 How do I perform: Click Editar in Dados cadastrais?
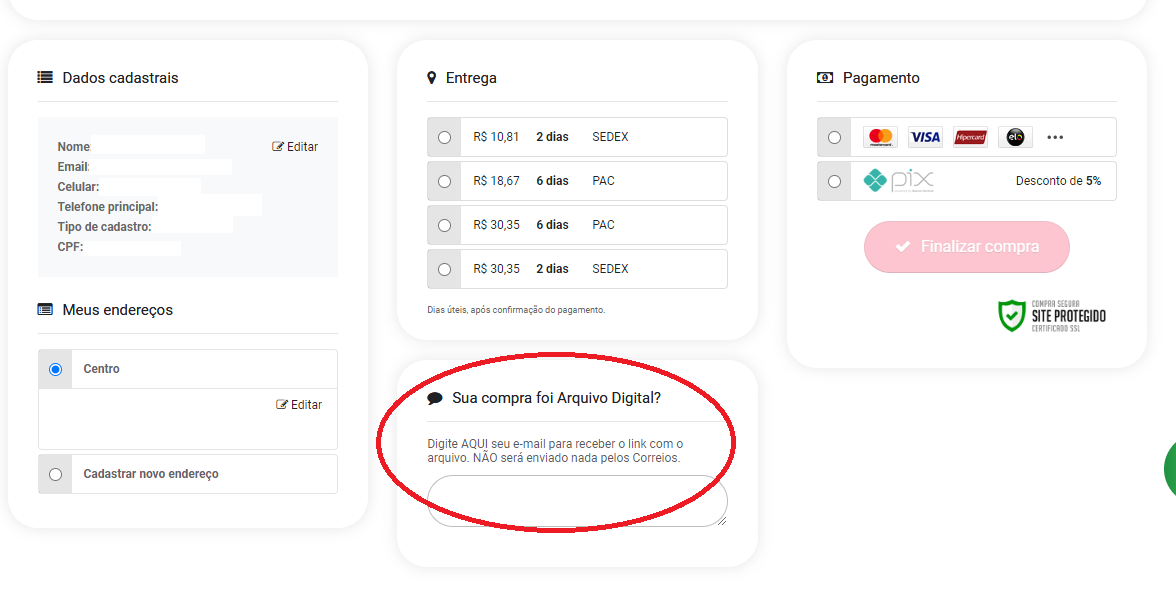pyautogui.click(x=295, y=147)
